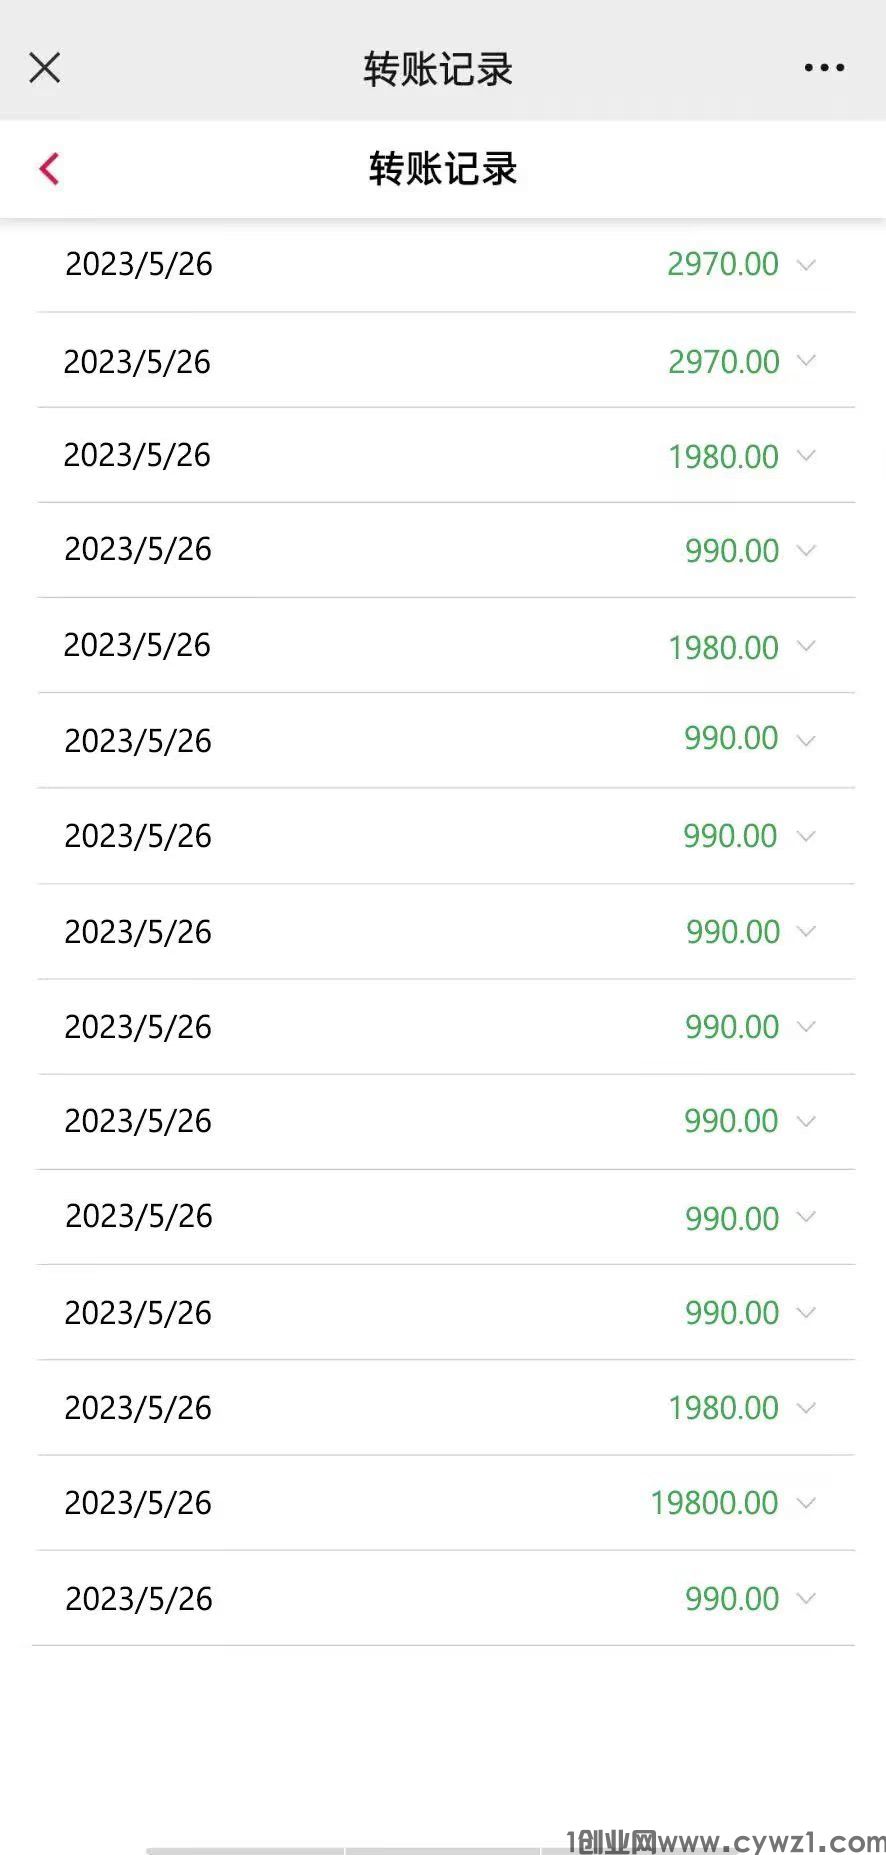
Task: Expand chevron of the first 1980.00 record
Action: [806, 456]
